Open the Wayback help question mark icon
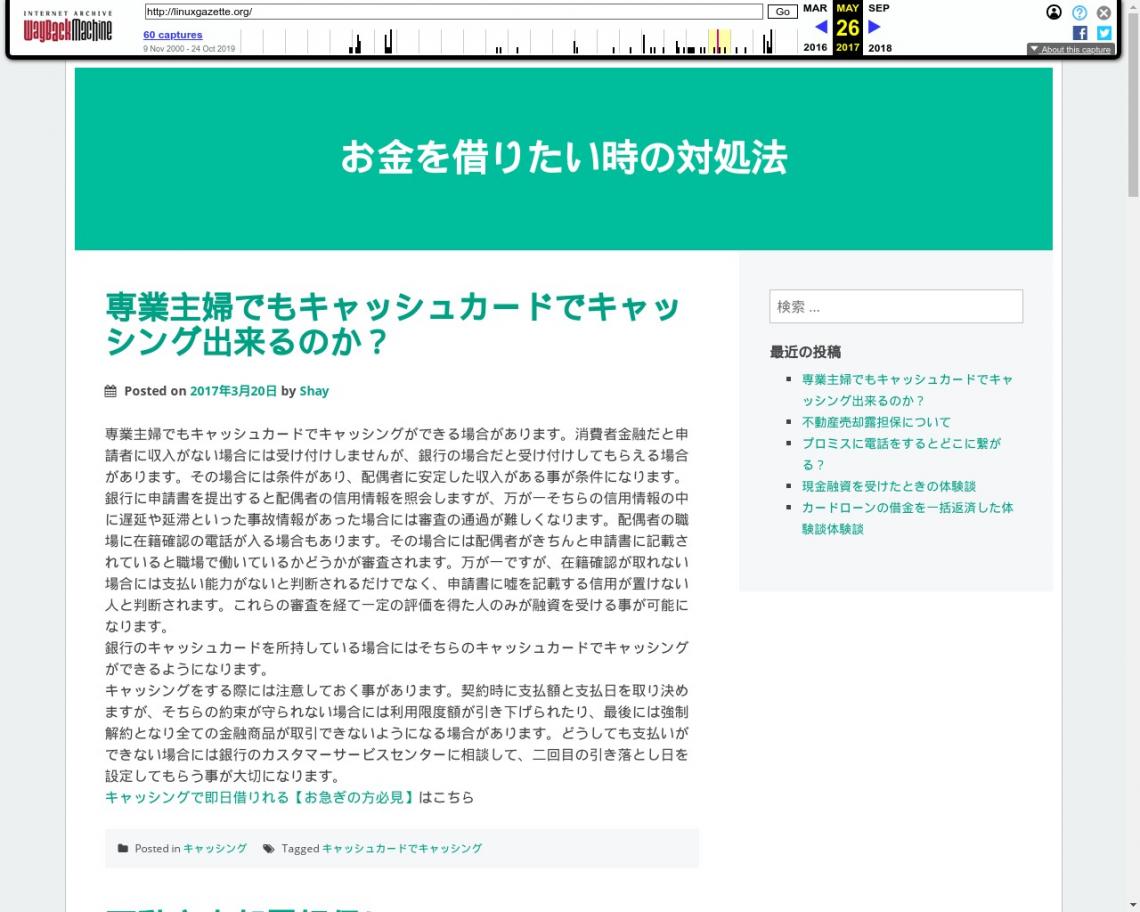This screenshot has height=912, width=1140. pyautogui.click(x=1079, y=12)
